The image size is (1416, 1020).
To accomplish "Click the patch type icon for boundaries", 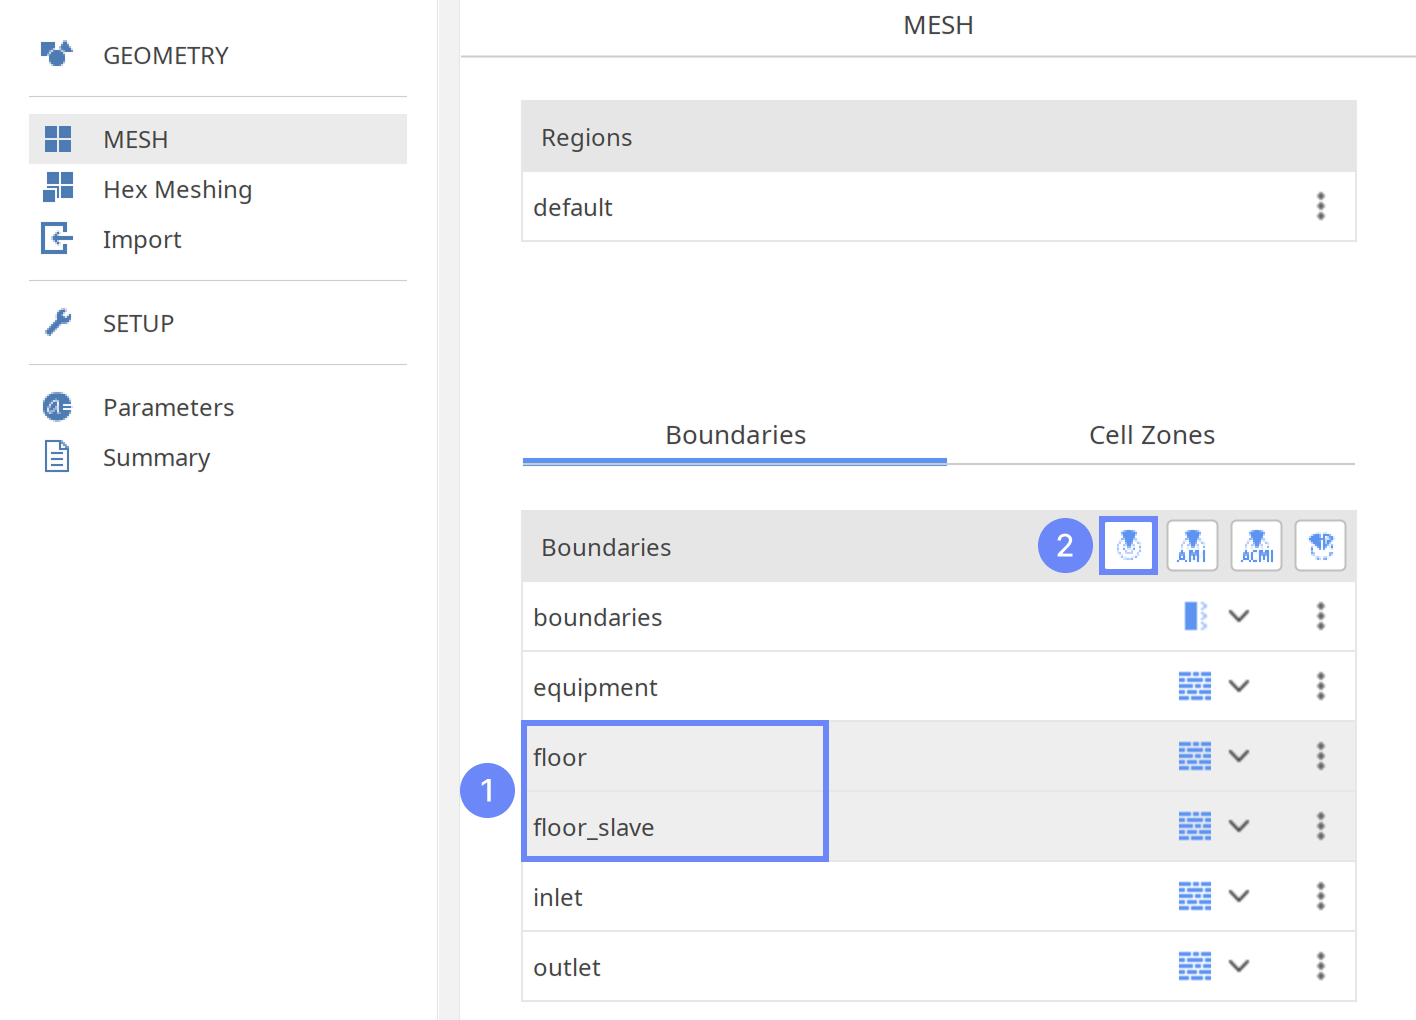I will [1195, 616].
